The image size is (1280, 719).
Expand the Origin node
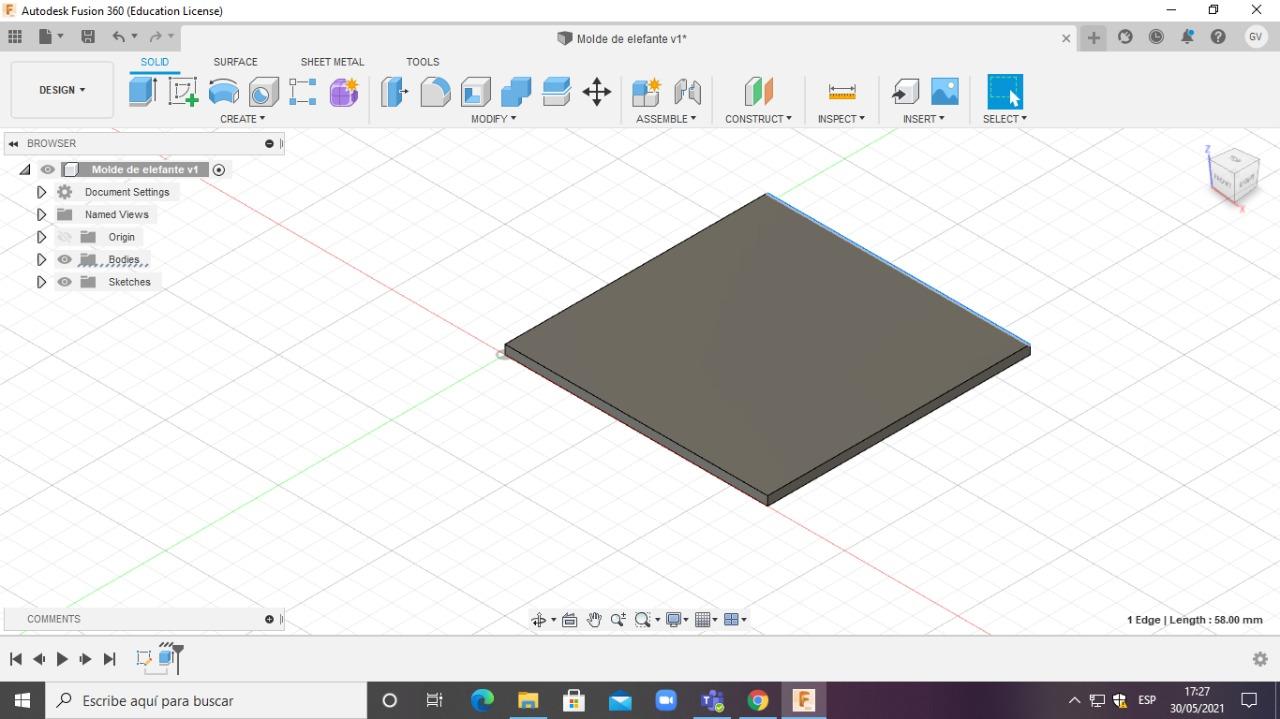coord(41,237)
